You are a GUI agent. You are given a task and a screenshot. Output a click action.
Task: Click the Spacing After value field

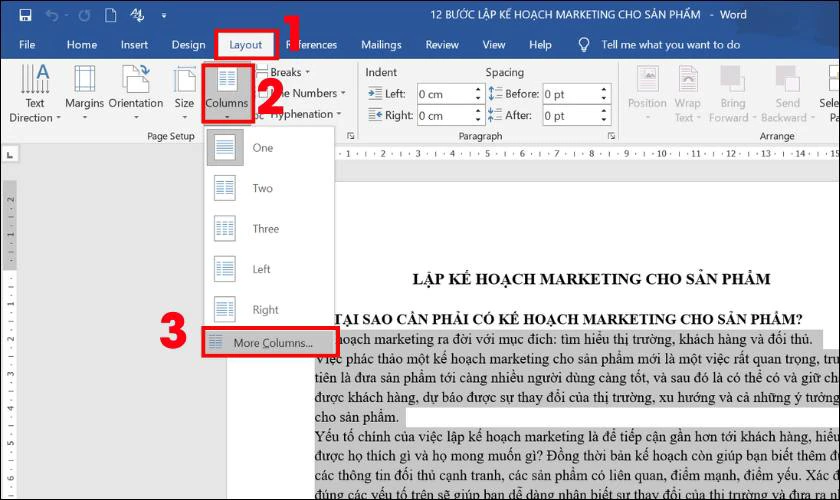(x=571, y=116)
